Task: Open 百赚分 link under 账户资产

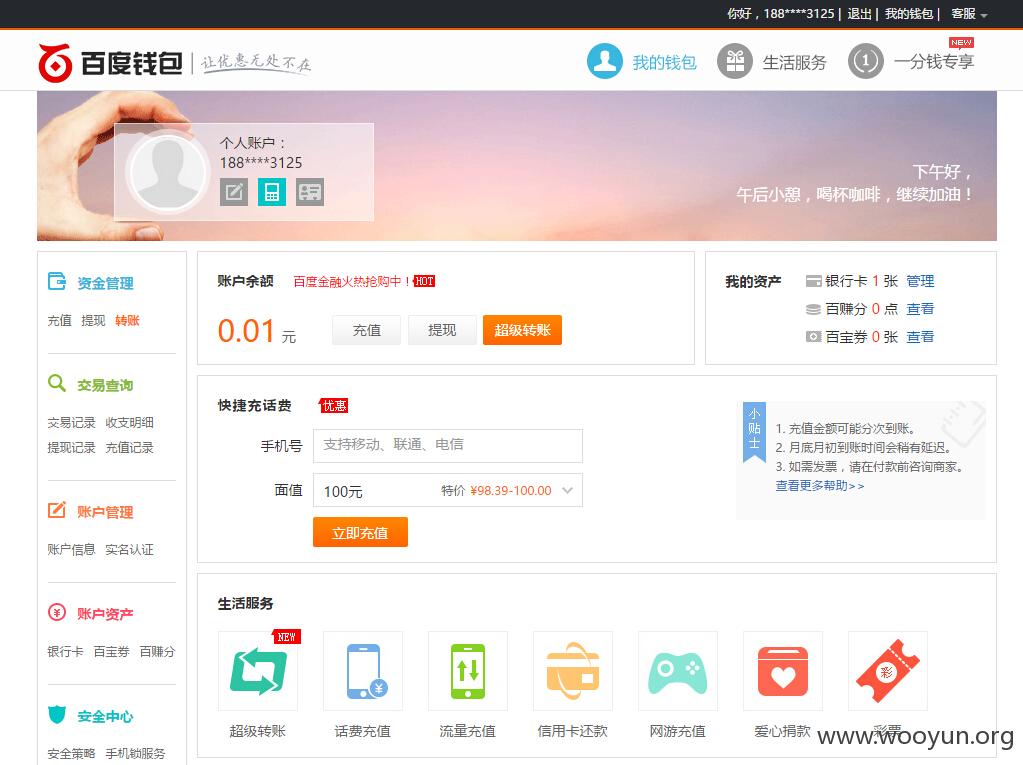Action: tap(158, 652)
